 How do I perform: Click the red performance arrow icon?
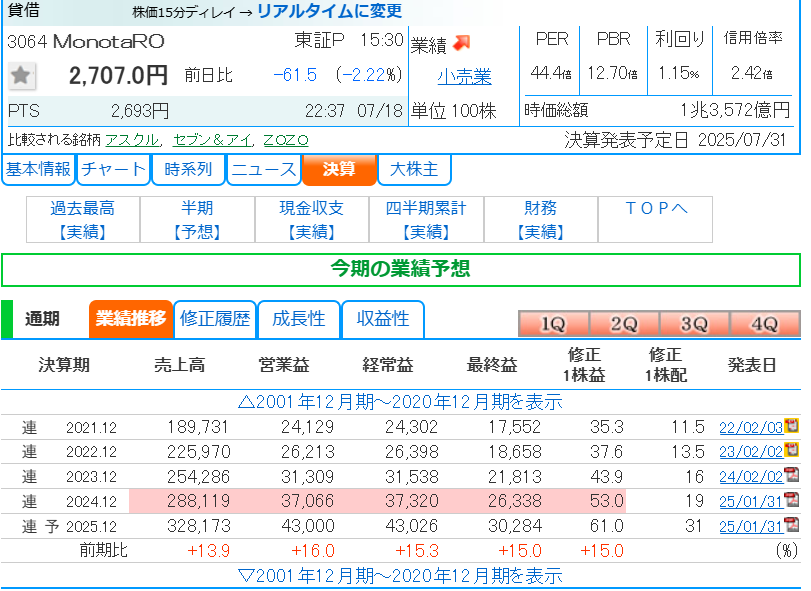pyautogui.click(x=461, y=43)
